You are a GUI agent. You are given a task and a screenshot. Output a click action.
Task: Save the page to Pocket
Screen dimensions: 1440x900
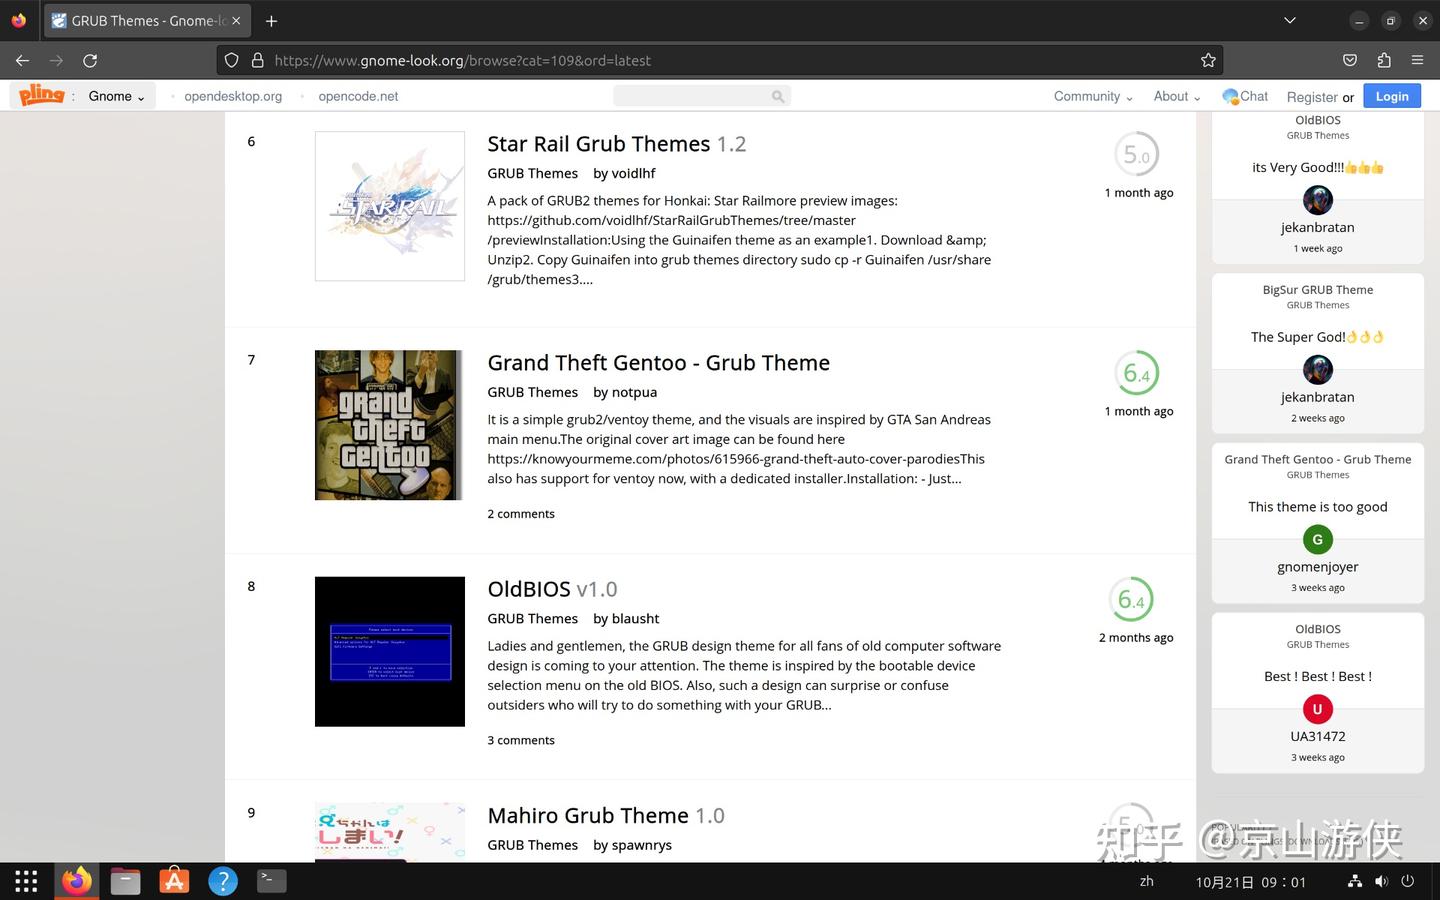[x=1349, y=60]
